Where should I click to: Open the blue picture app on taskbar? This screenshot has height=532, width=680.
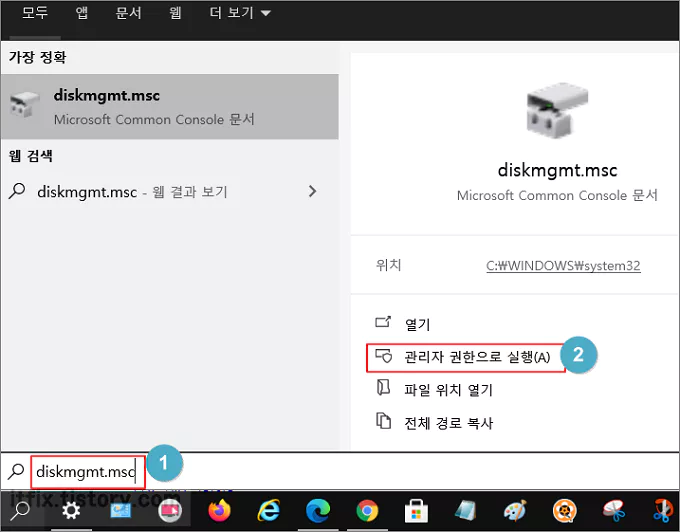(x=120, y=511)
